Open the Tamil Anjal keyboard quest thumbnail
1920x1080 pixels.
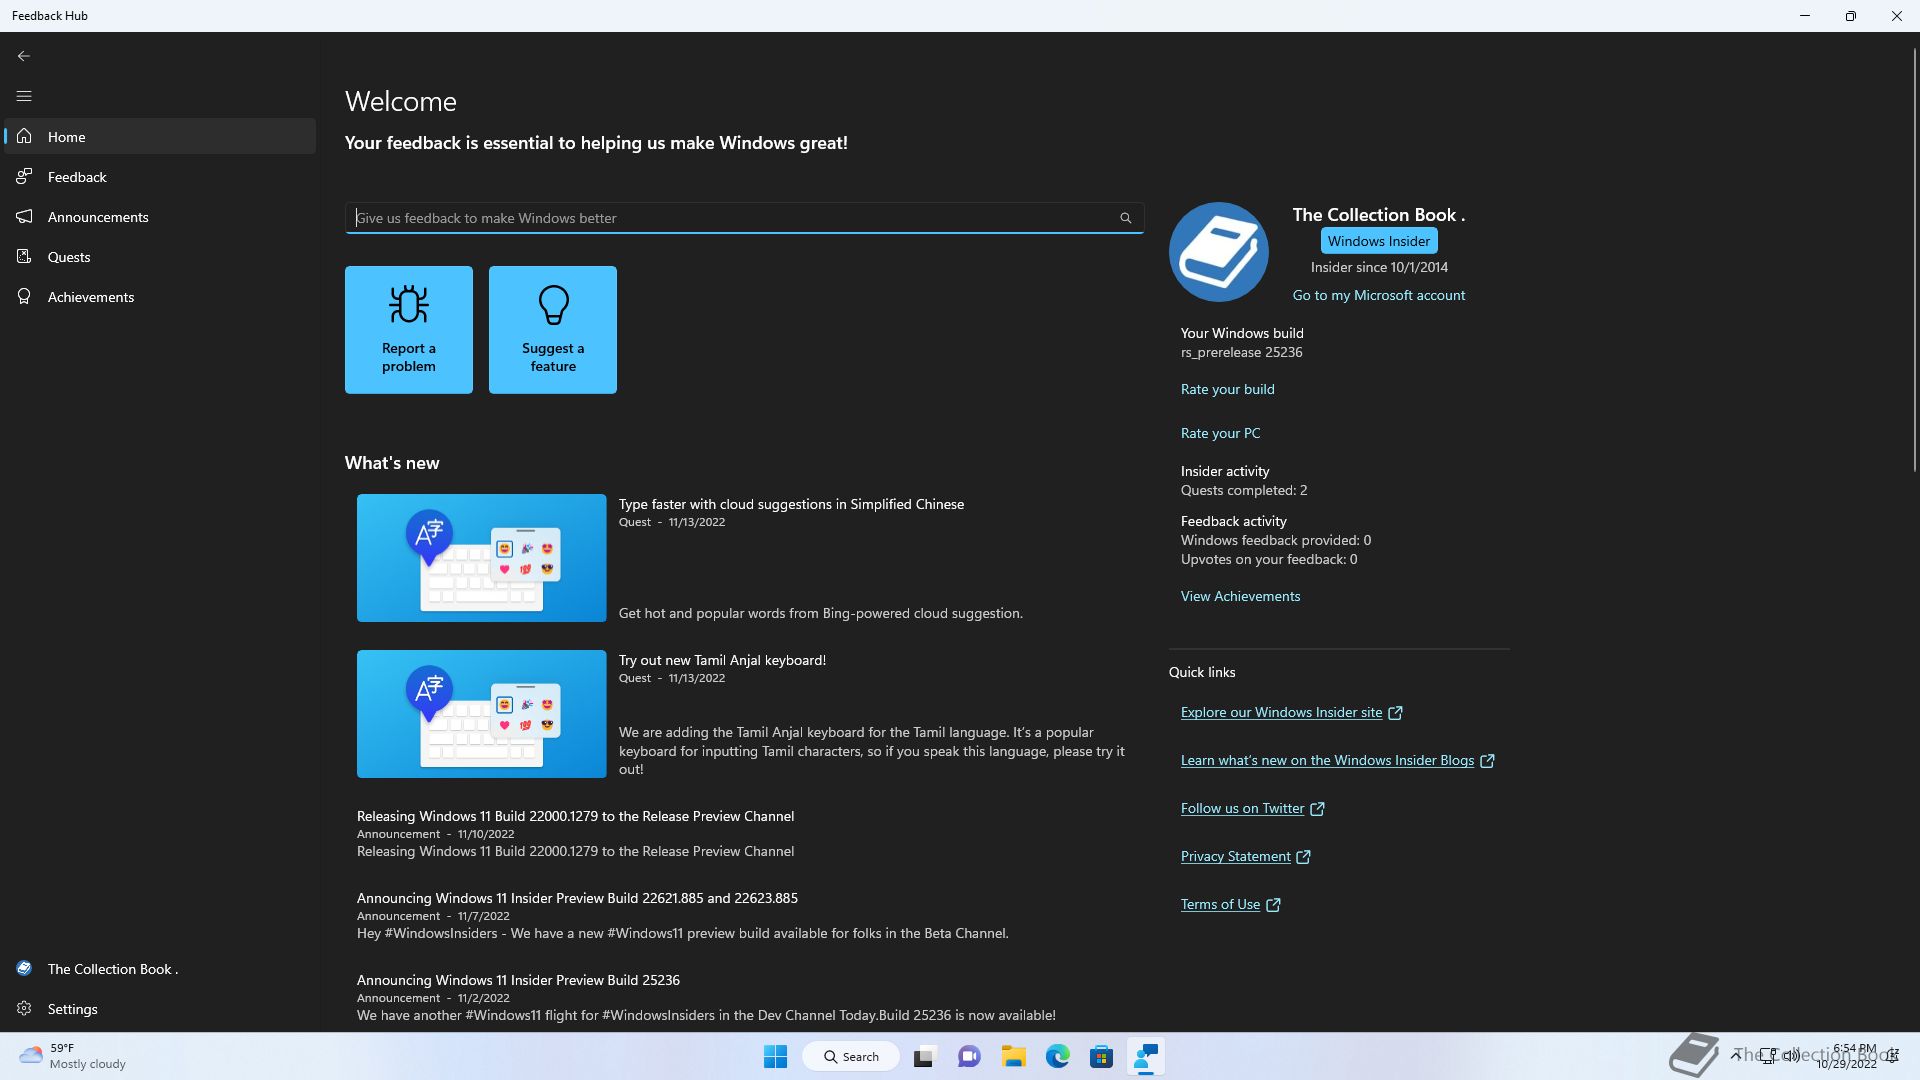point(482,714)
